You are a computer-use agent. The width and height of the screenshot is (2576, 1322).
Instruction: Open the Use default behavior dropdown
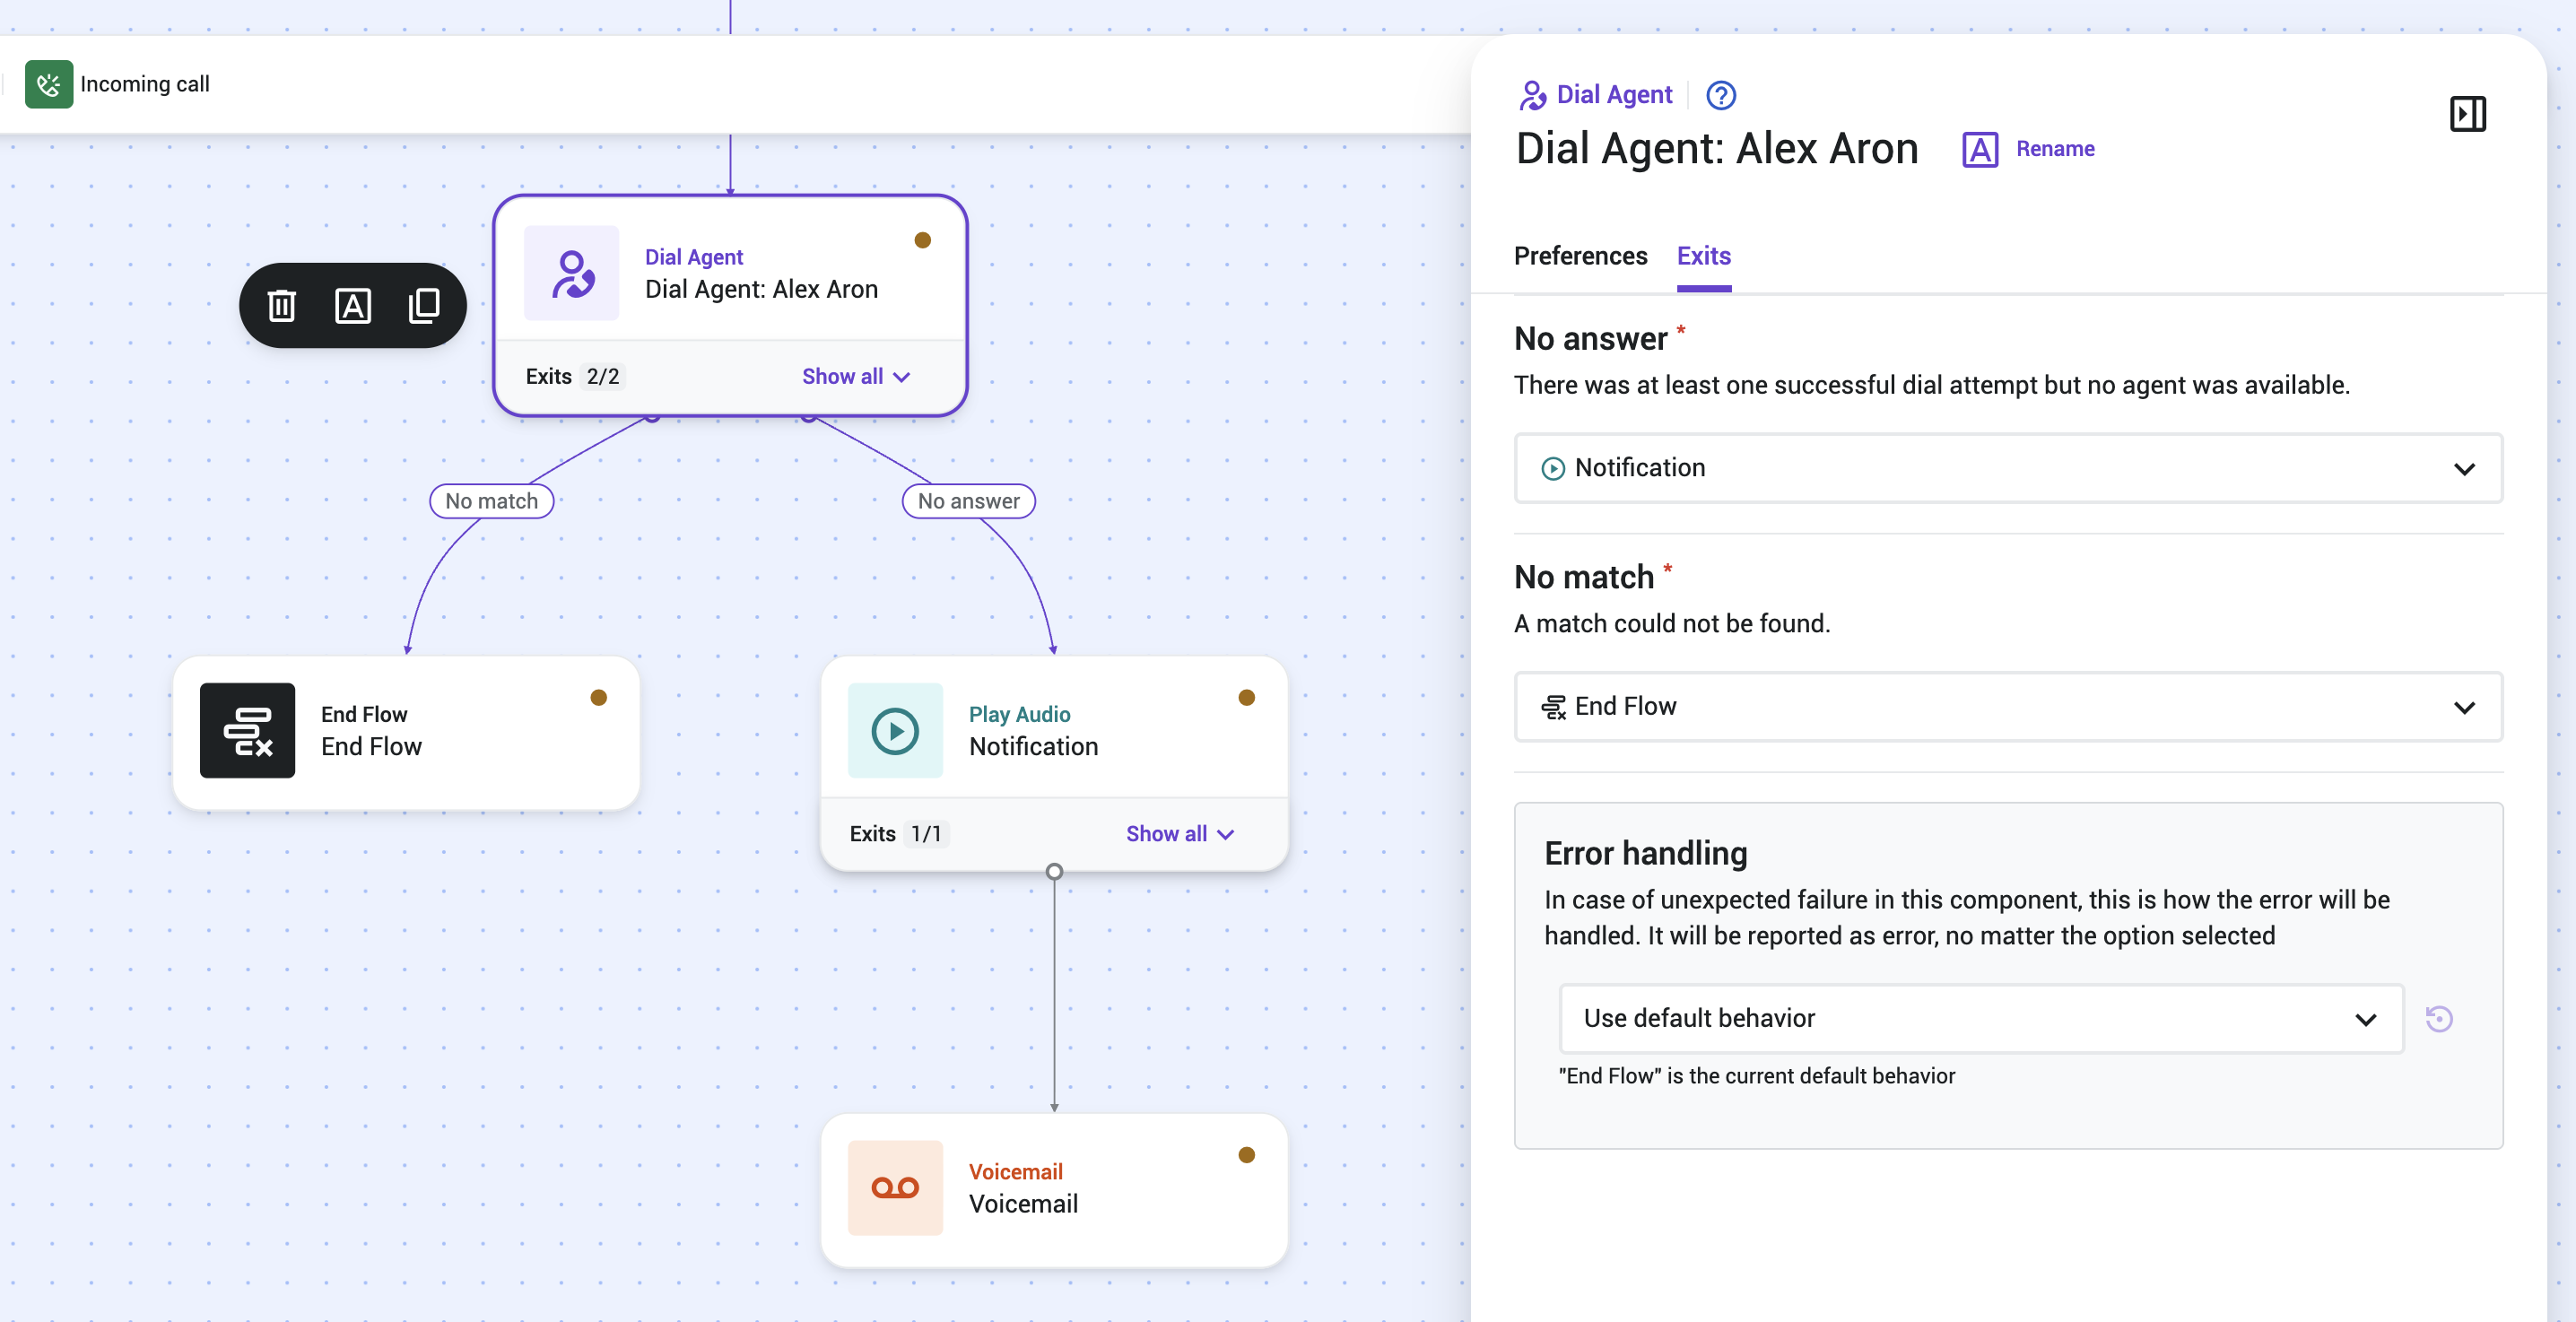coord(1981,1018)
